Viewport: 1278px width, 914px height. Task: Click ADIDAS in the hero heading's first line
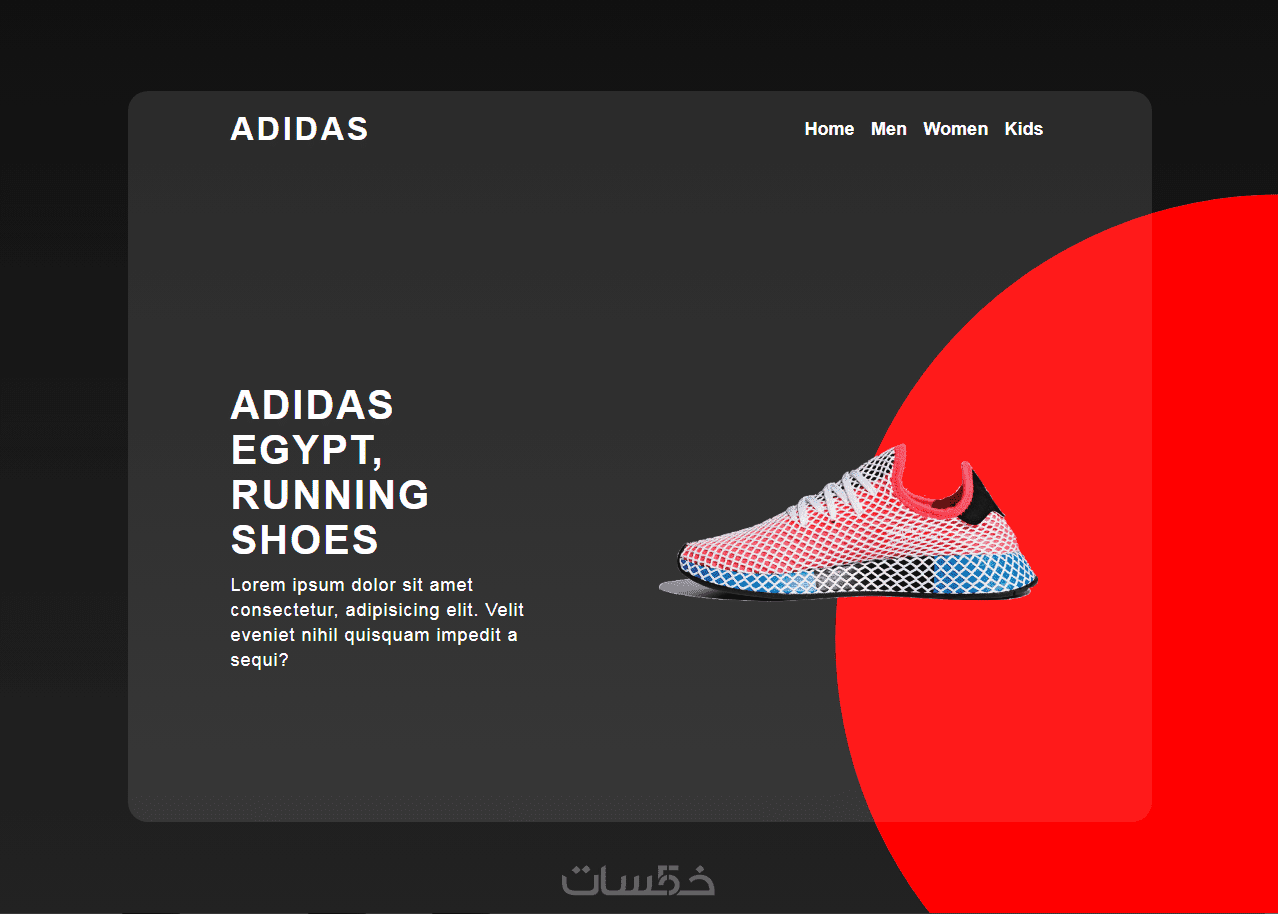pos(312,405)
